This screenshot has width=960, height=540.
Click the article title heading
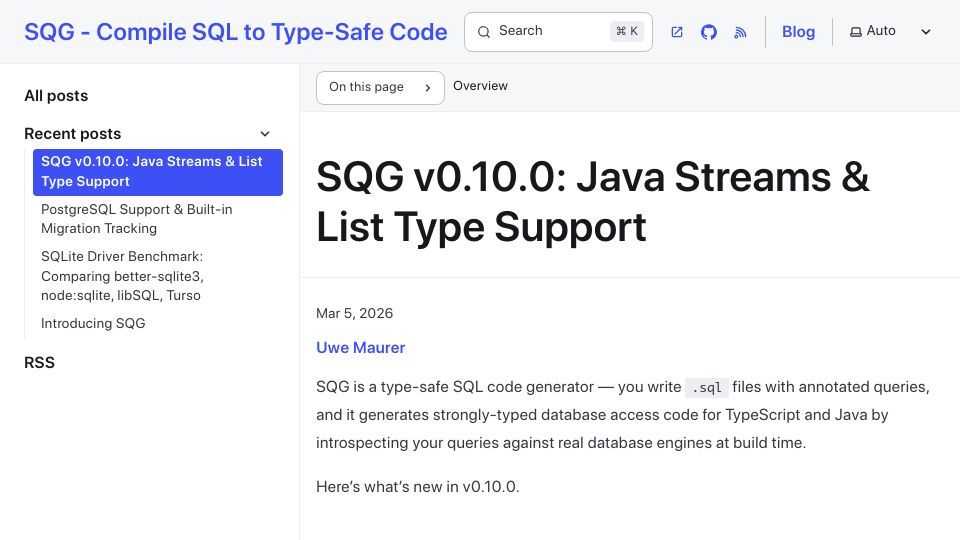[593, 201]
